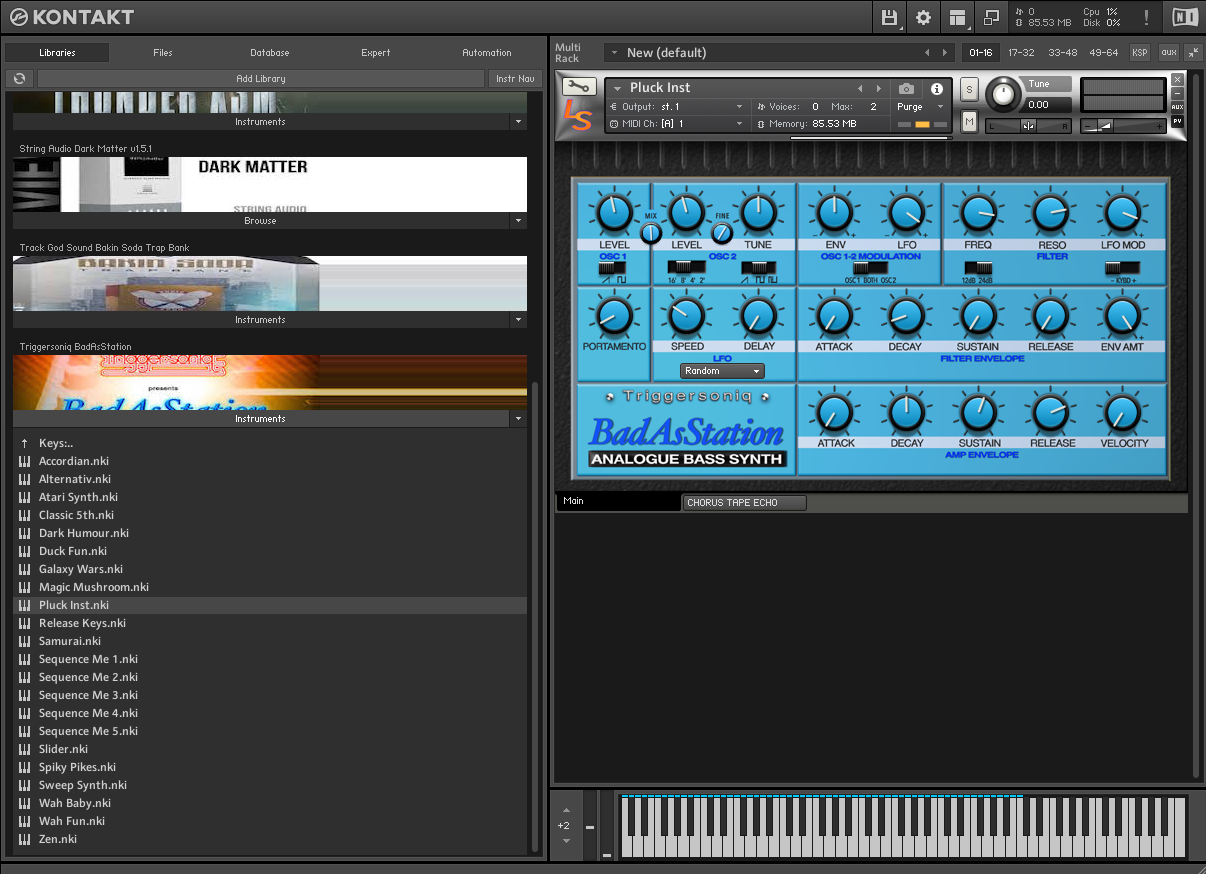Click the OSC 1 LEVEL knob
Image resolution: width=1206 pixels, height=874 pixels.
pyautogui.click(x=614, y=213)
